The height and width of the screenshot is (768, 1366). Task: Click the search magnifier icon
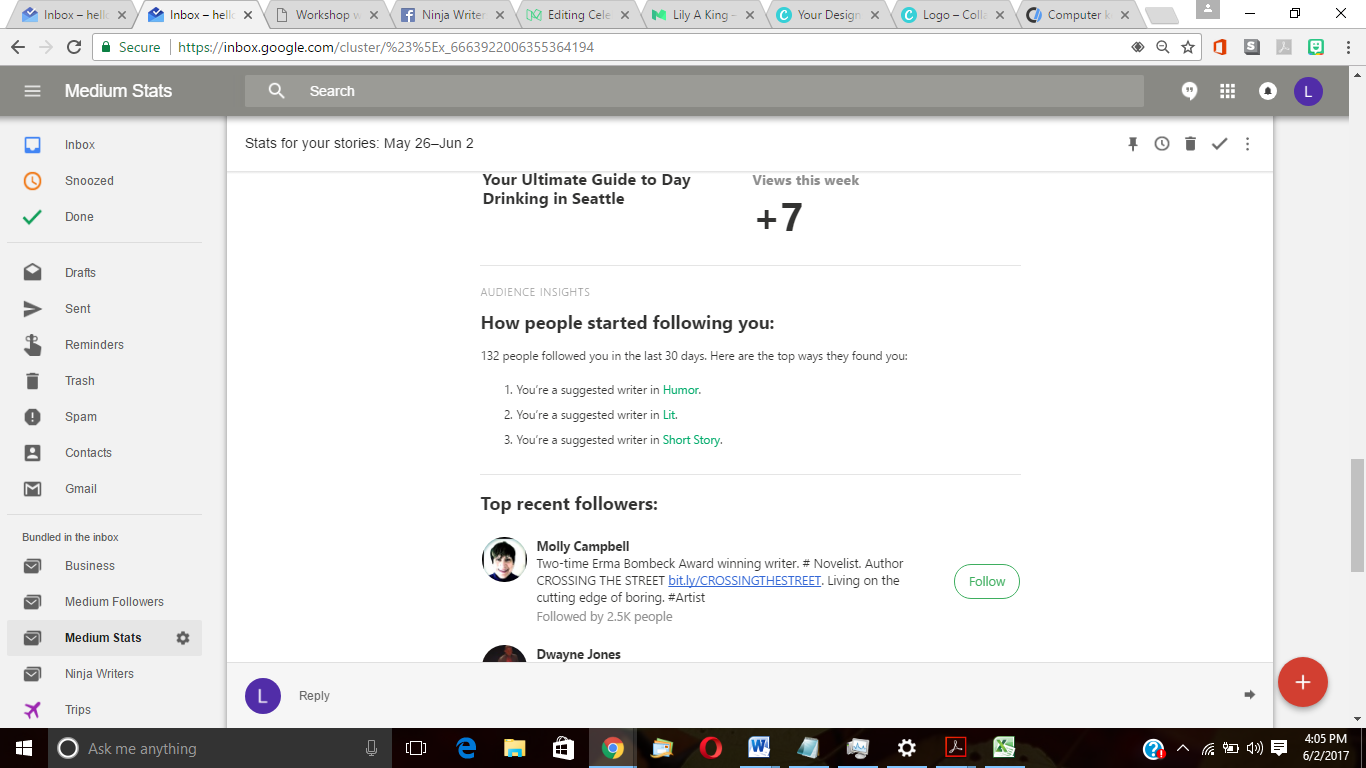pyautogui.click(x=277, y=91)
